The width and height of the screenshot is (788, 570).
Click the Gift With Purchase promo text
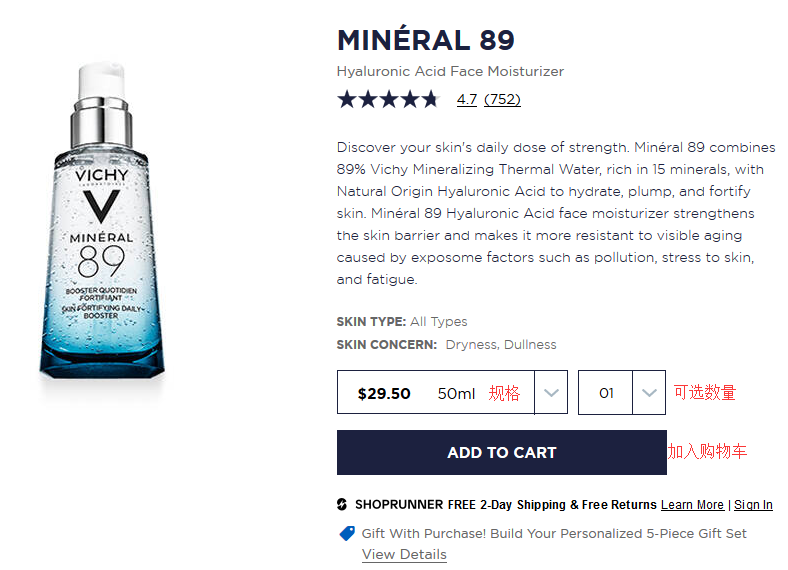pos(554,534)
